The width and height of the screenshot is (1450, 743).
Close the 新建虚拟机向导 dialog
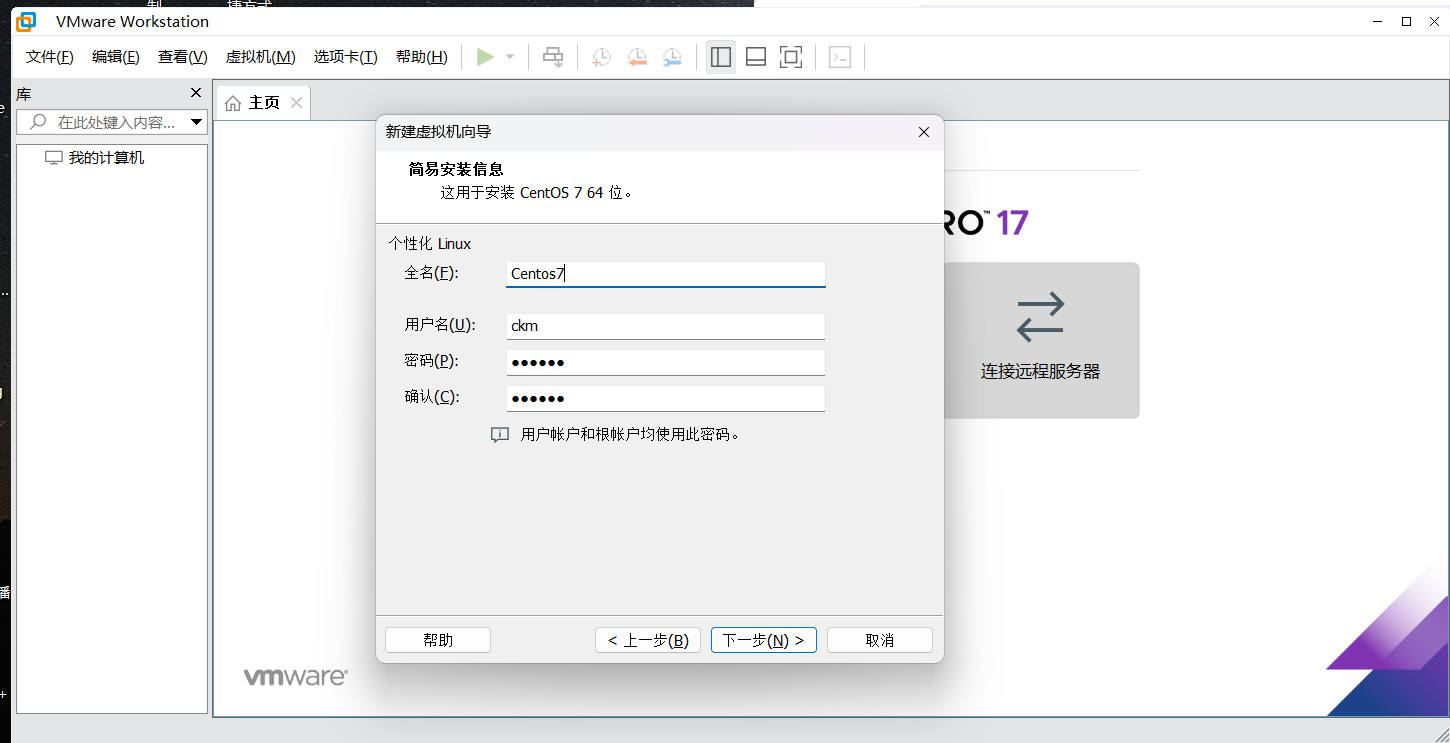[924, 132]
